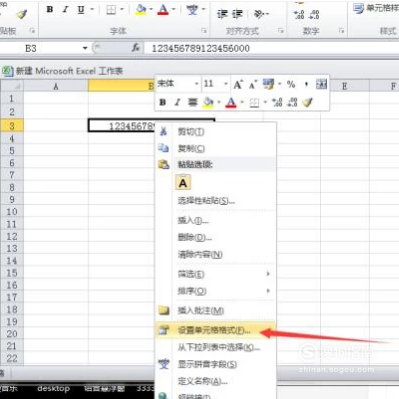This screenshot has width=399, height=399.
Task: Select column A header
Action: point(56,86)
